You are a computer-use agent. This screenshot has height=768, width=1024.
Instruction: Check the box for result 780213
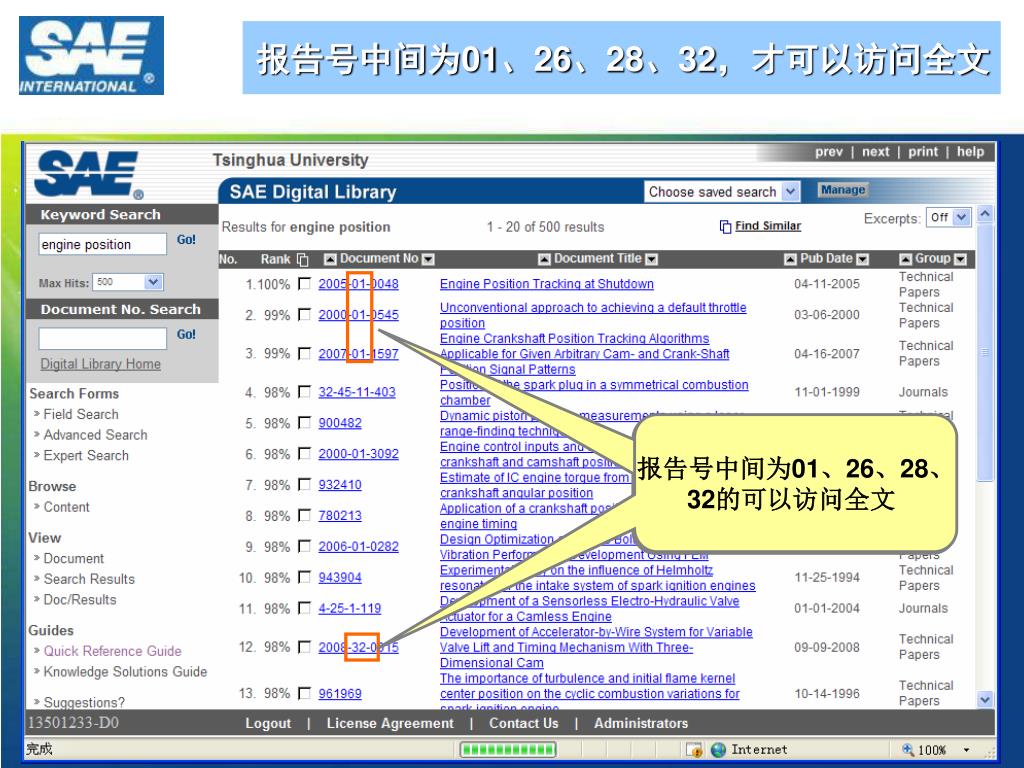[x=304, y=515]
